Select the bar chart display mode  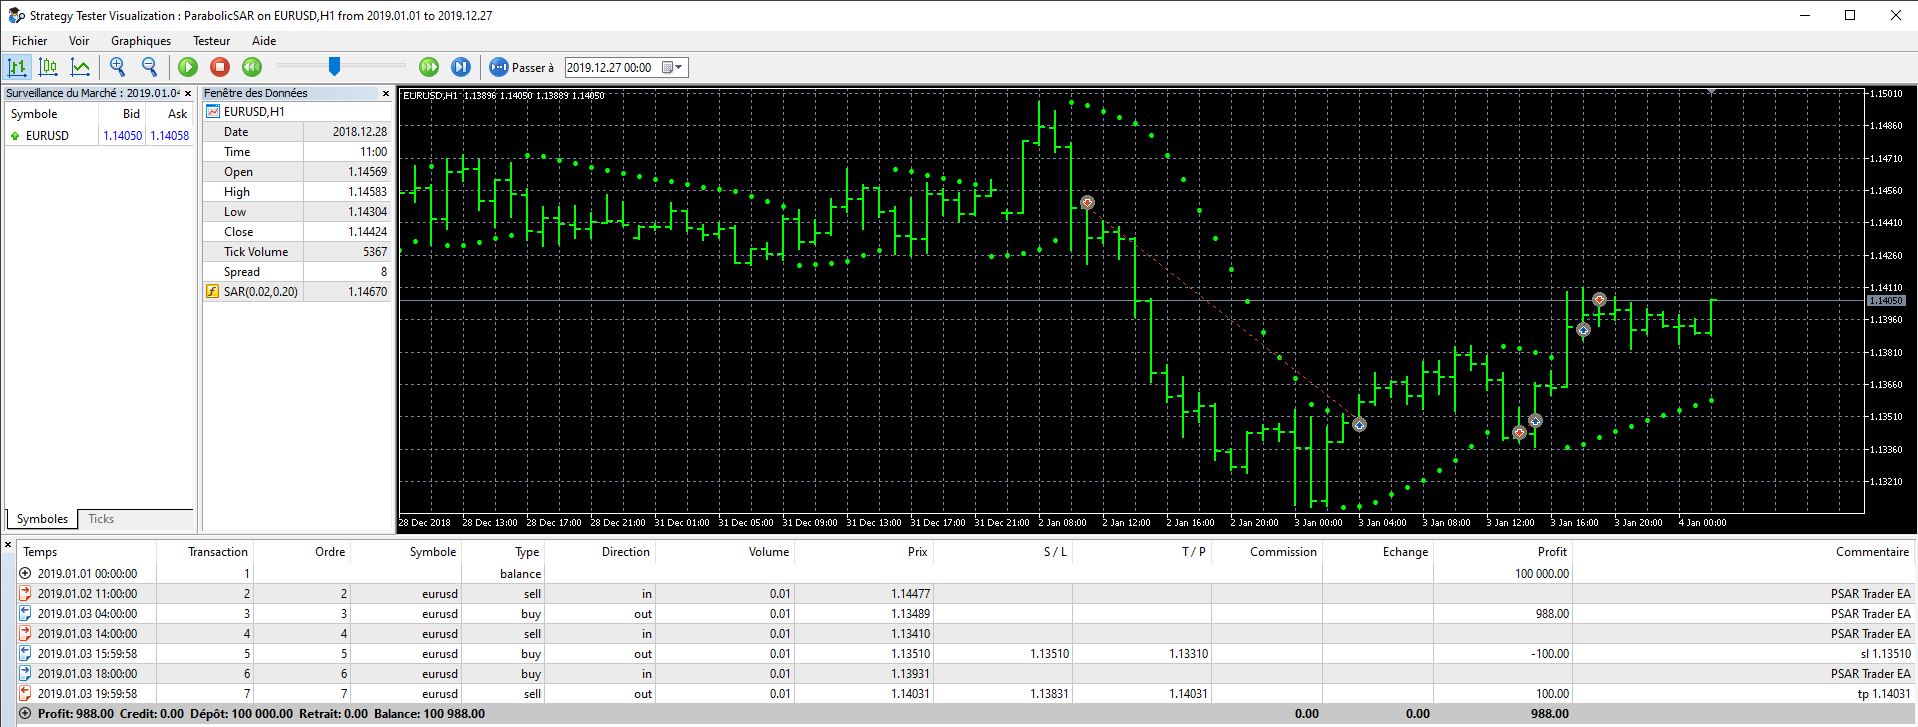pos(17,67)
